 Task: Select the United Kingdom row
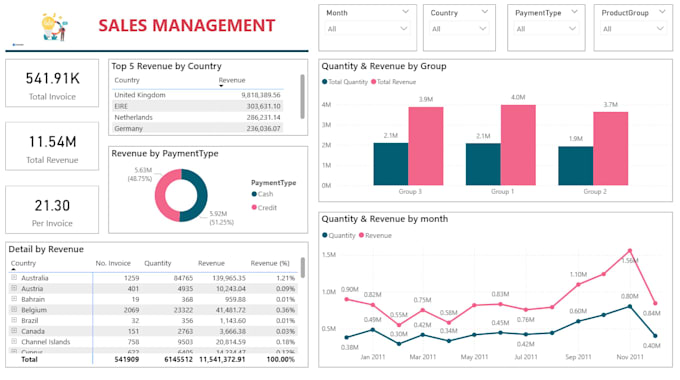click(x=197, y=95)
